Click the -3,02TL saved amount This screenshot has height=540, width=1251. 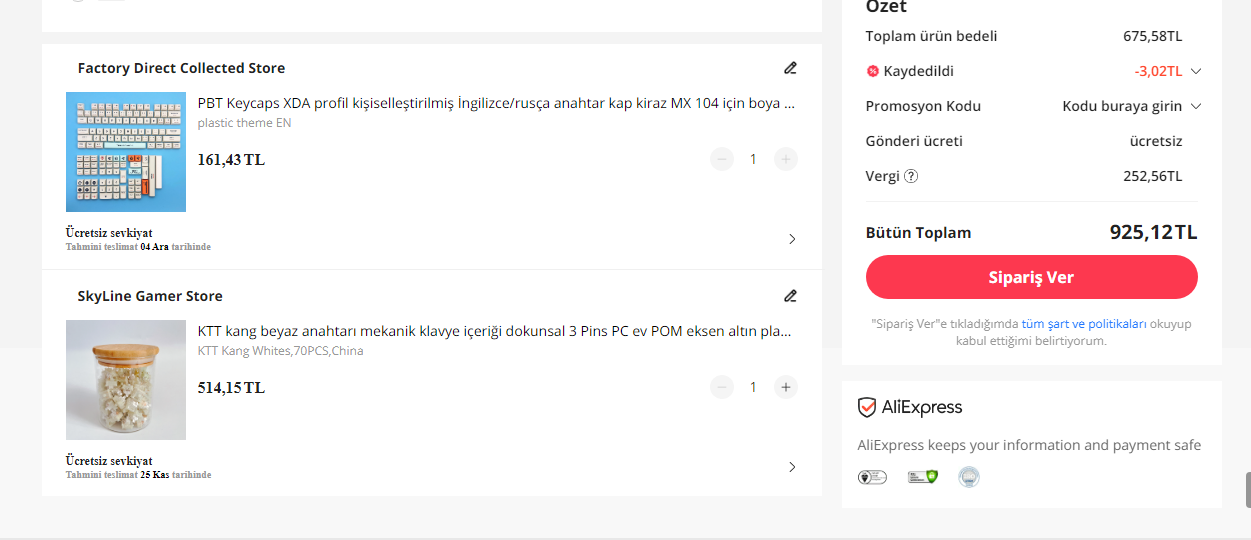pos(1158,71)
